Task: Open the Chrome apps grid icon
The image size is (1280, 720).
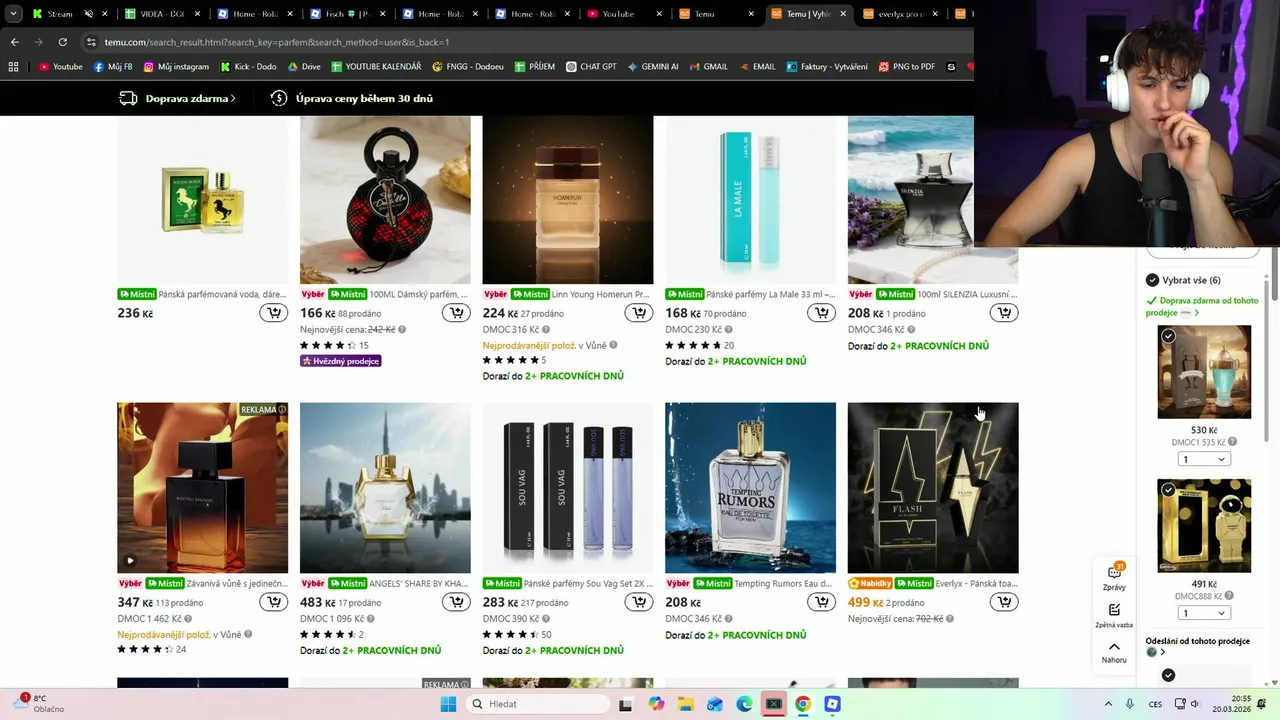Action: pos(13,67)
